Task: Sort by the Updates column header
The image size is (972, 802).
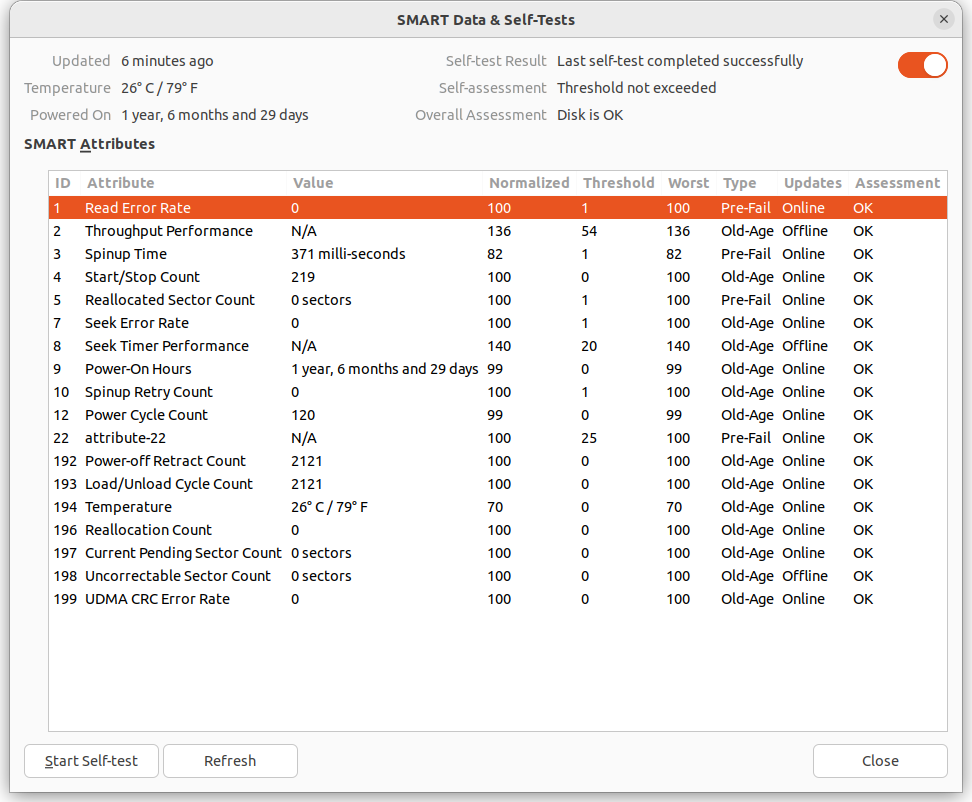Action: click(812, 183)
